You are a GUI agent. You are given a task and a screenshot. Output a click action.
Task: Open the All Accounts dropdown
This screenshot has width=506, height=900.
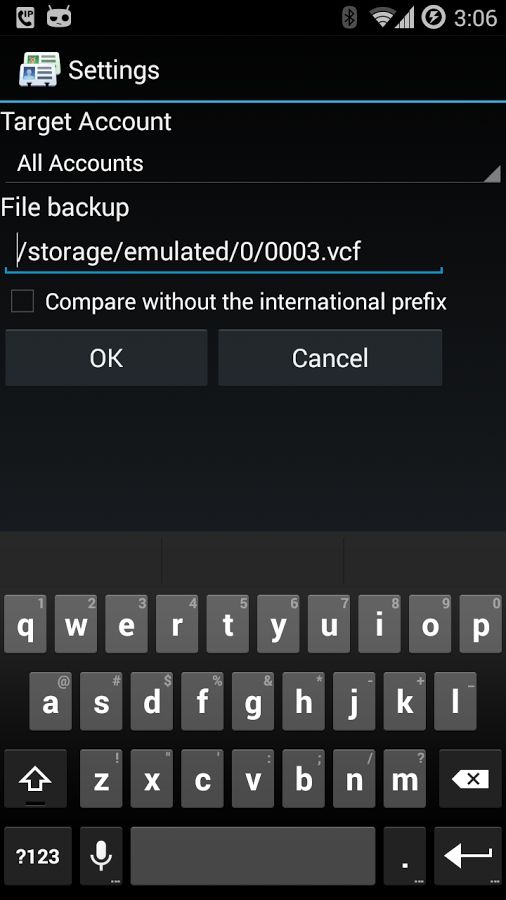tap(252, 164)
